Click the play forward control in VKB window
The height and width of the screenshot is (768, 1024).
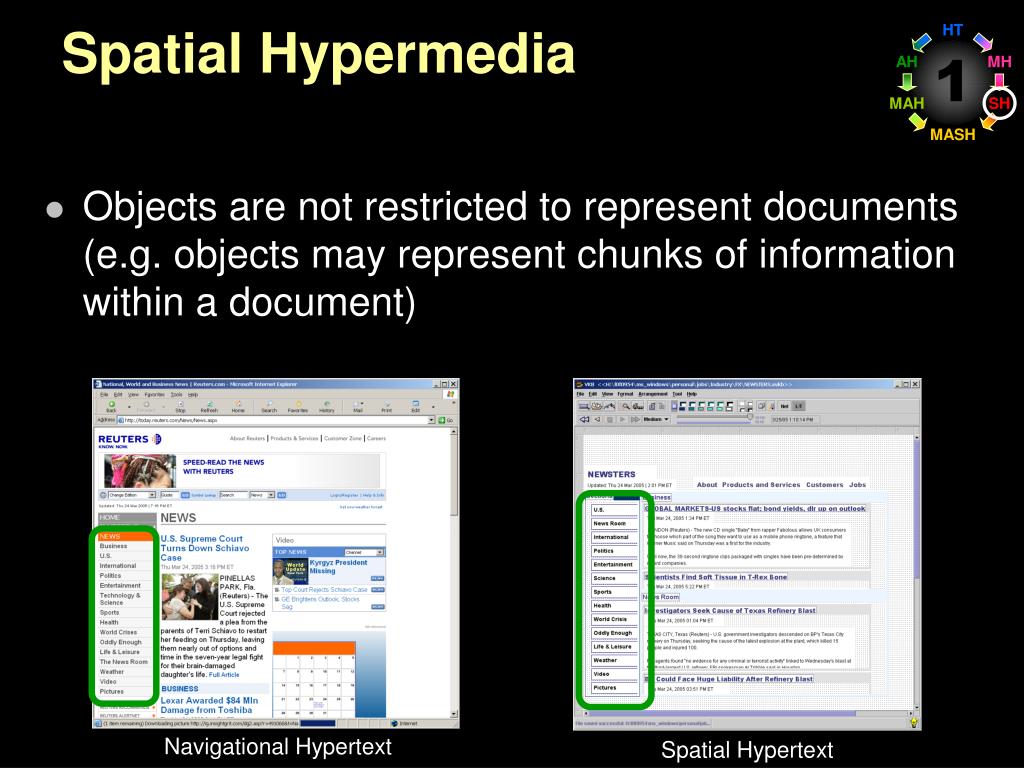tap(622, 419)
